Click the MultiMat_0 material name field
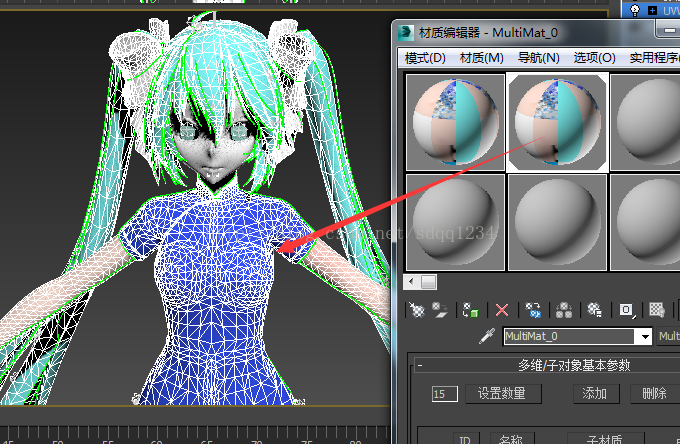The height and width of the screenshot is (444, 680). [570, 336]
